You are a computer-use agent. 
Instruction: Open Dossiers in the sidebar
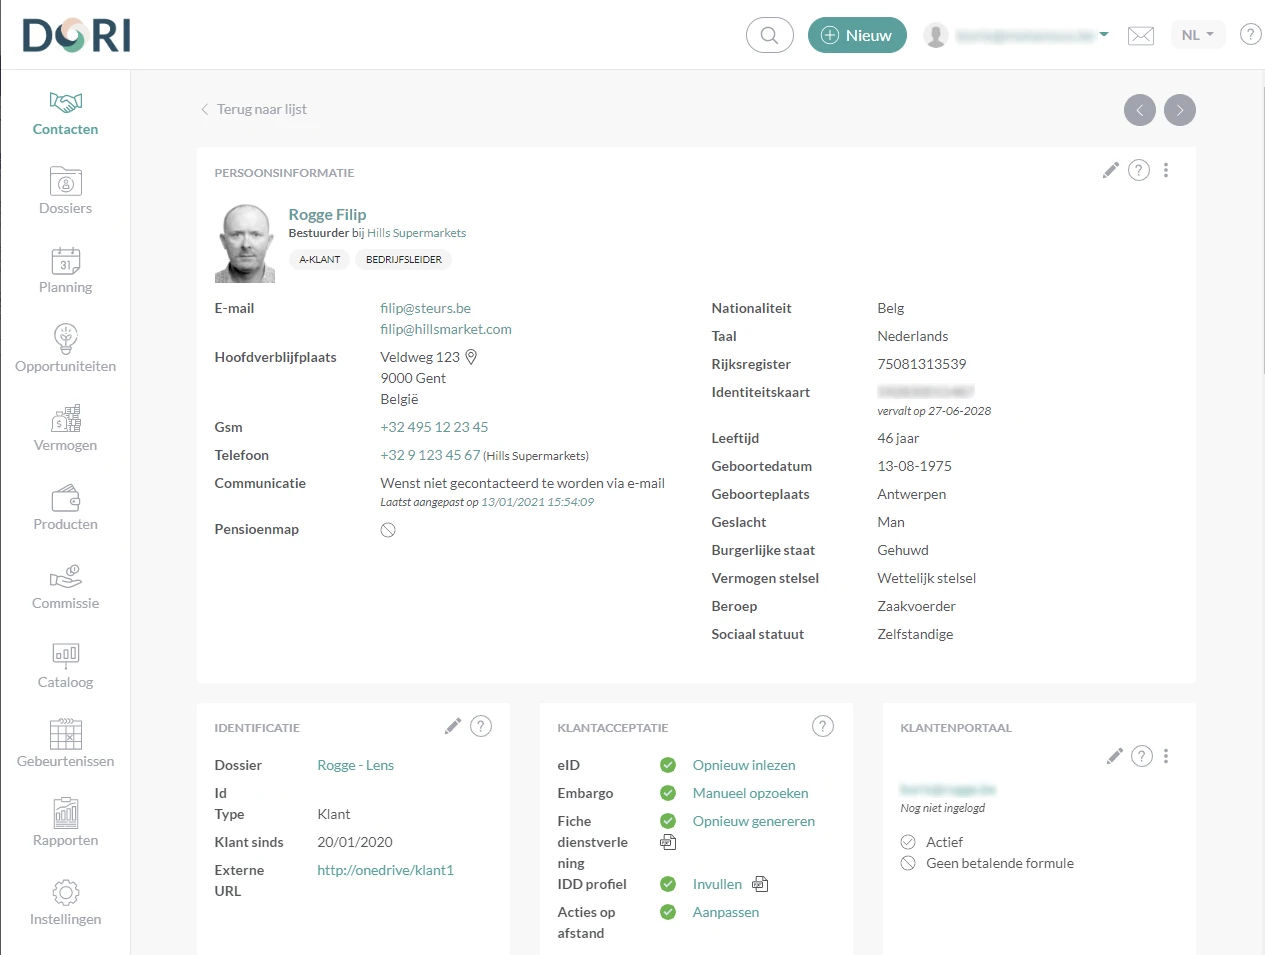[65, 190]
